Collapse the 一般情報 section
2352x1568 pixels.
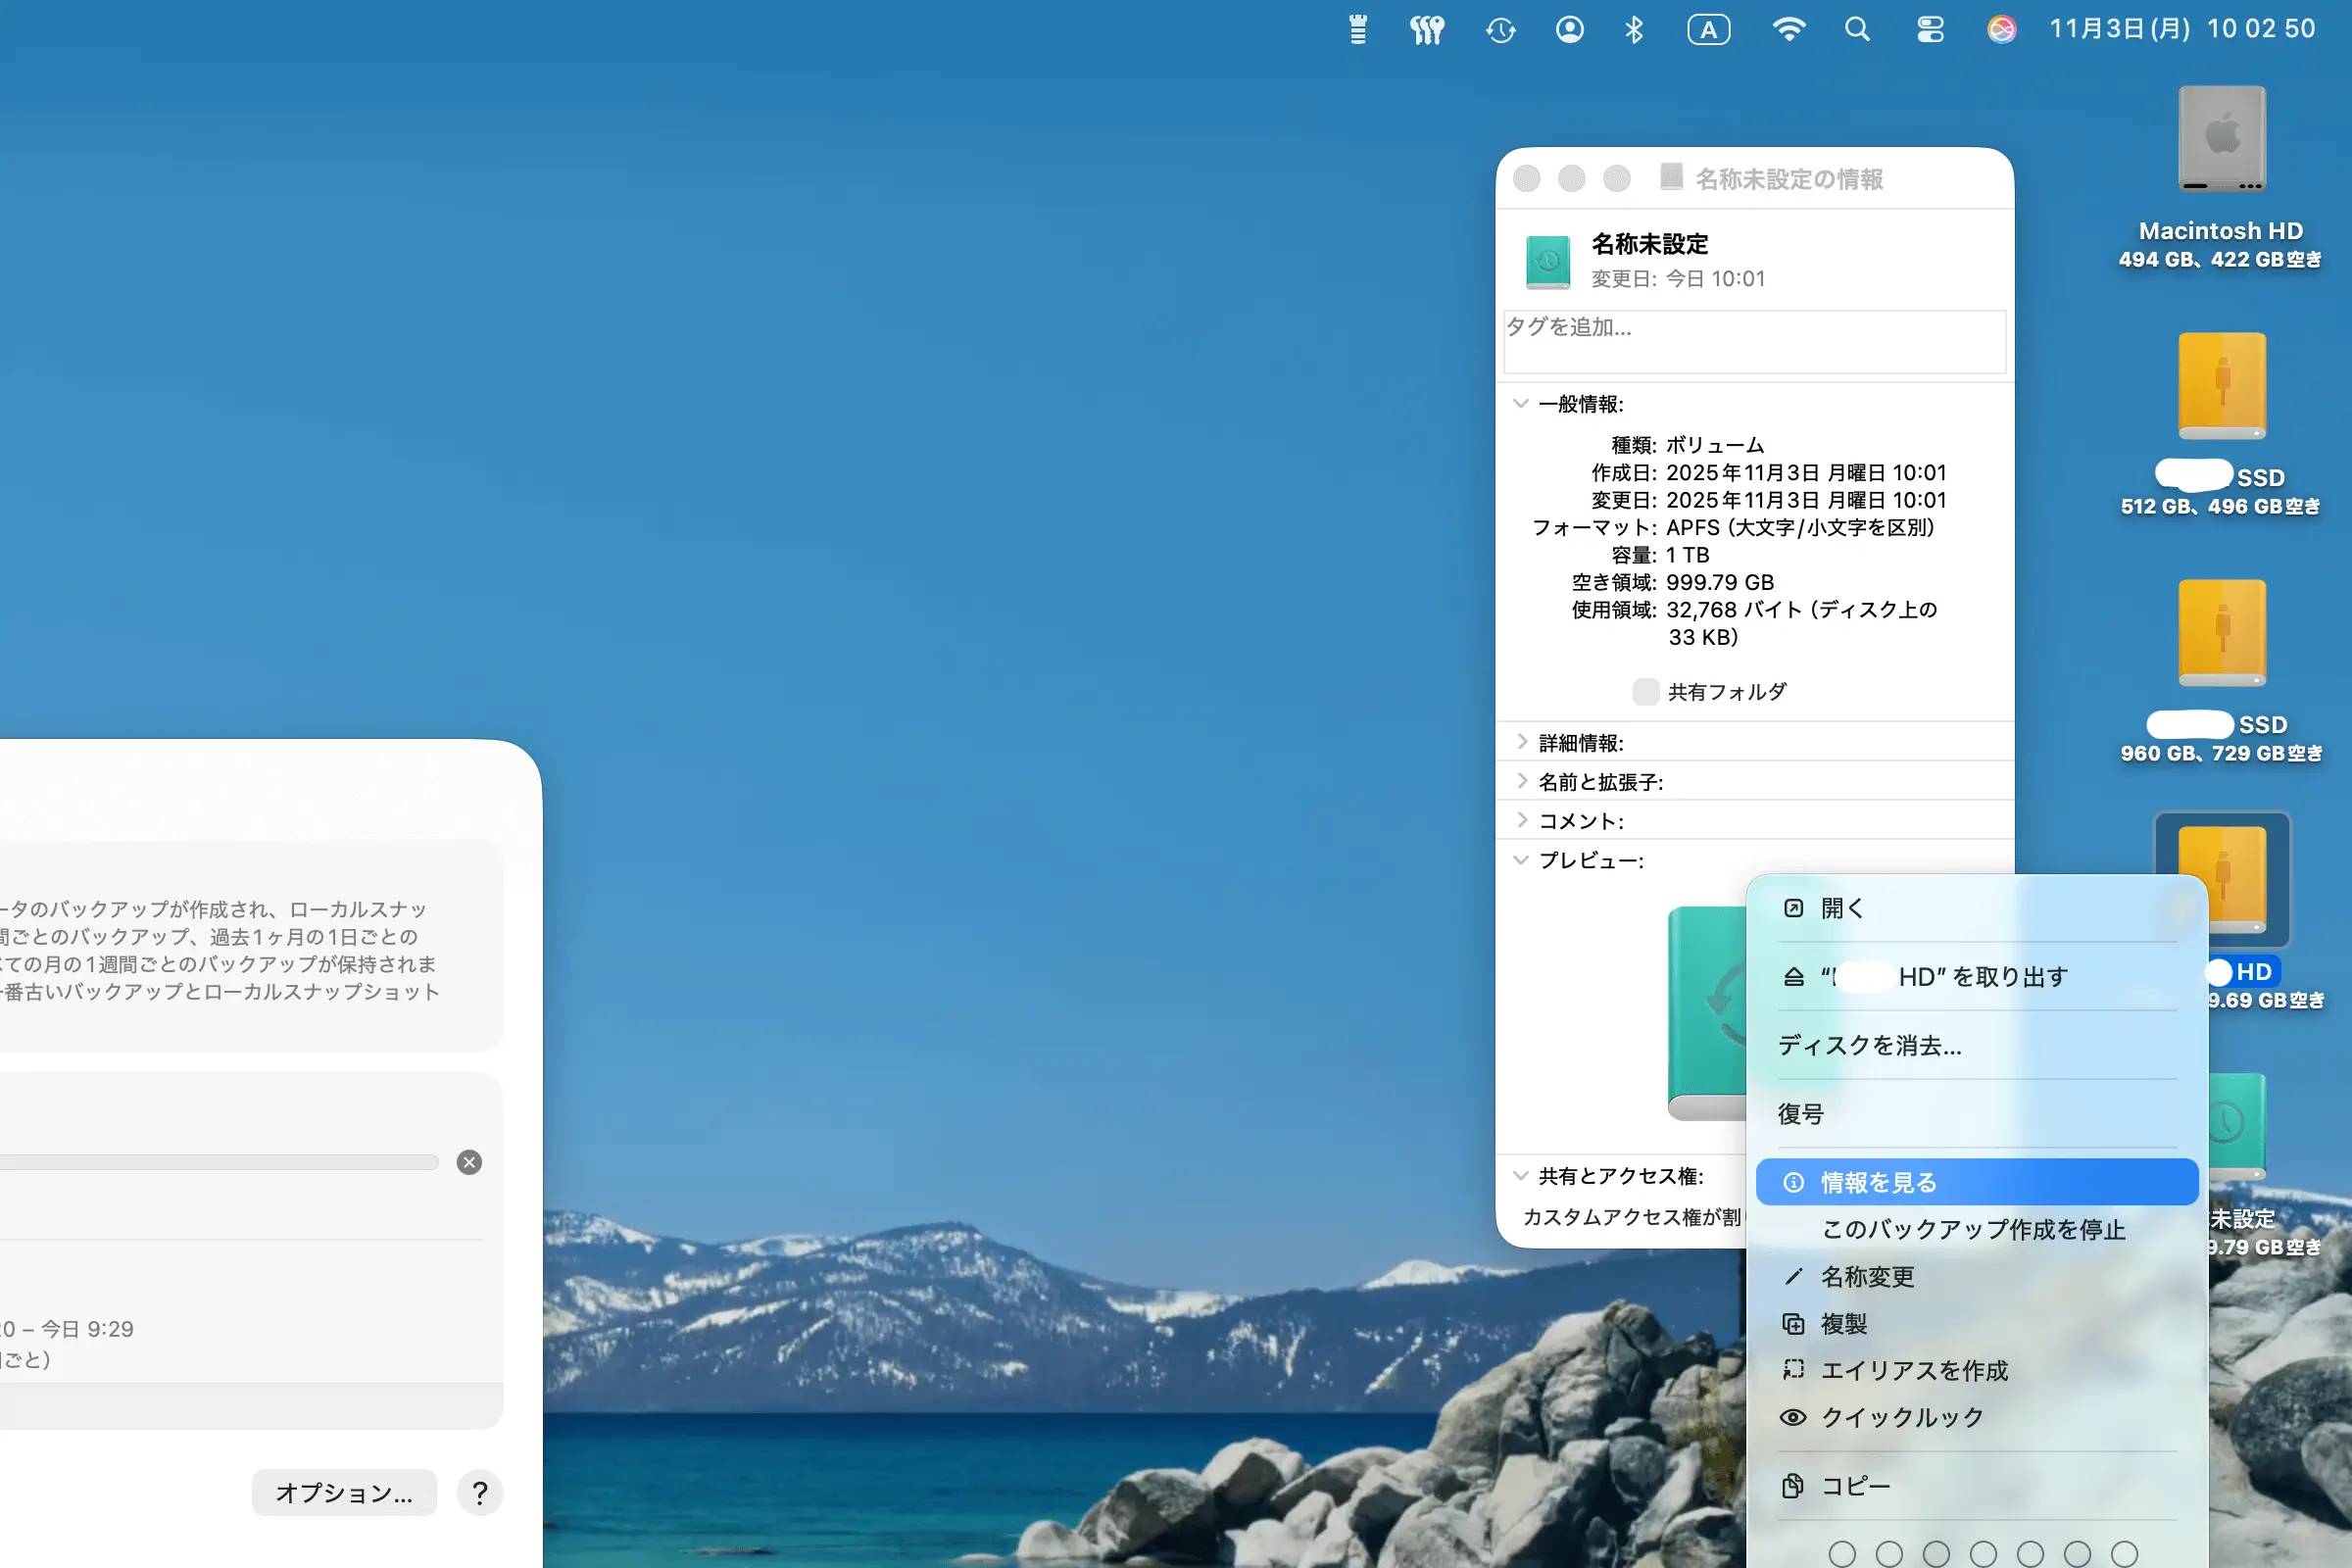[x=1521, y=404]
